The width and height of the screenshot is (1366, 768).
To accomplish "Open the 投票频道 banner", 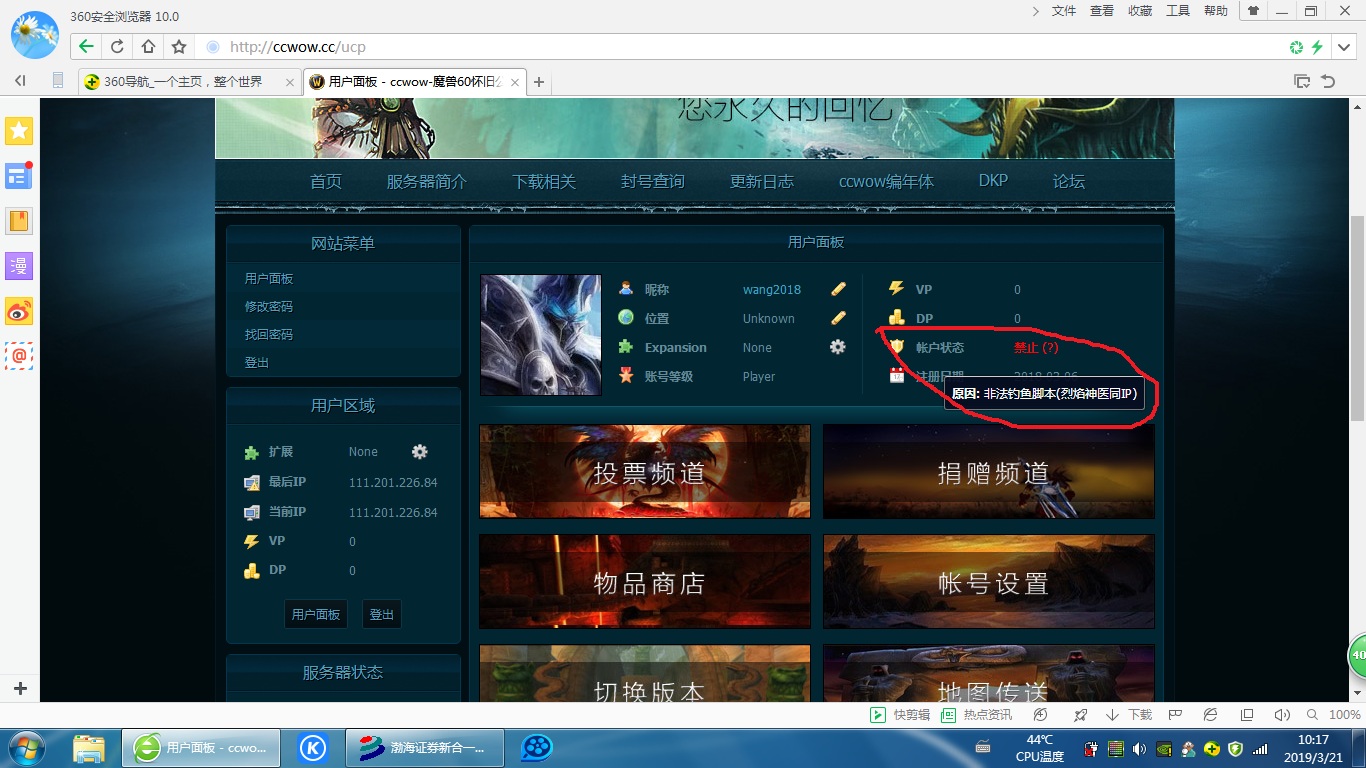I will tap(645, 471).
